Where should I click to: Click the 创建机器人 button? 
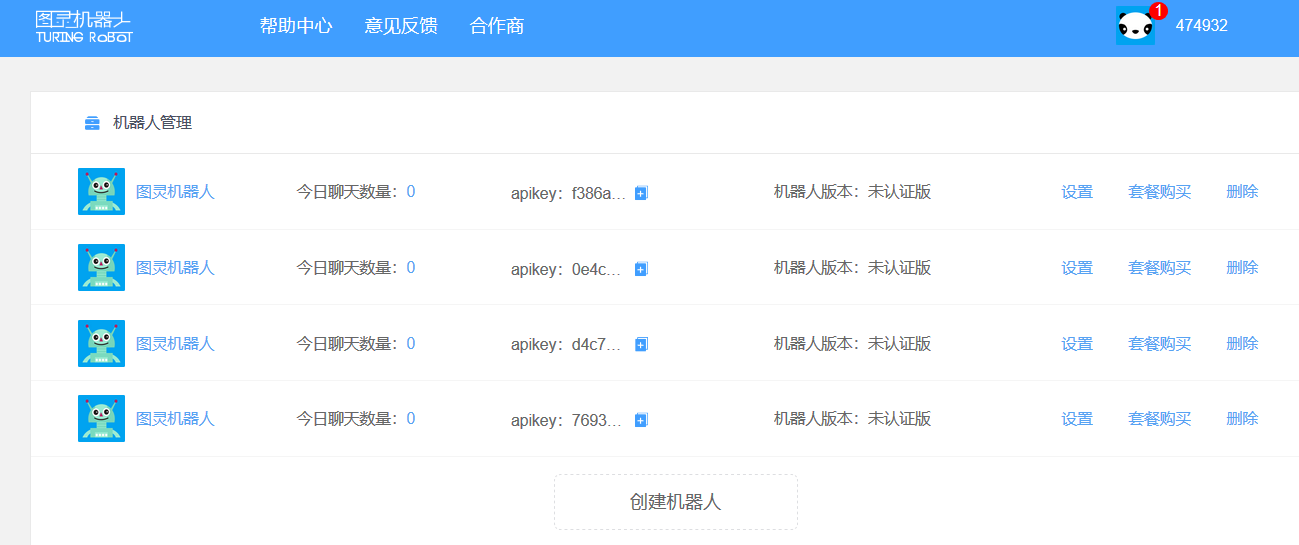[676, 502]
